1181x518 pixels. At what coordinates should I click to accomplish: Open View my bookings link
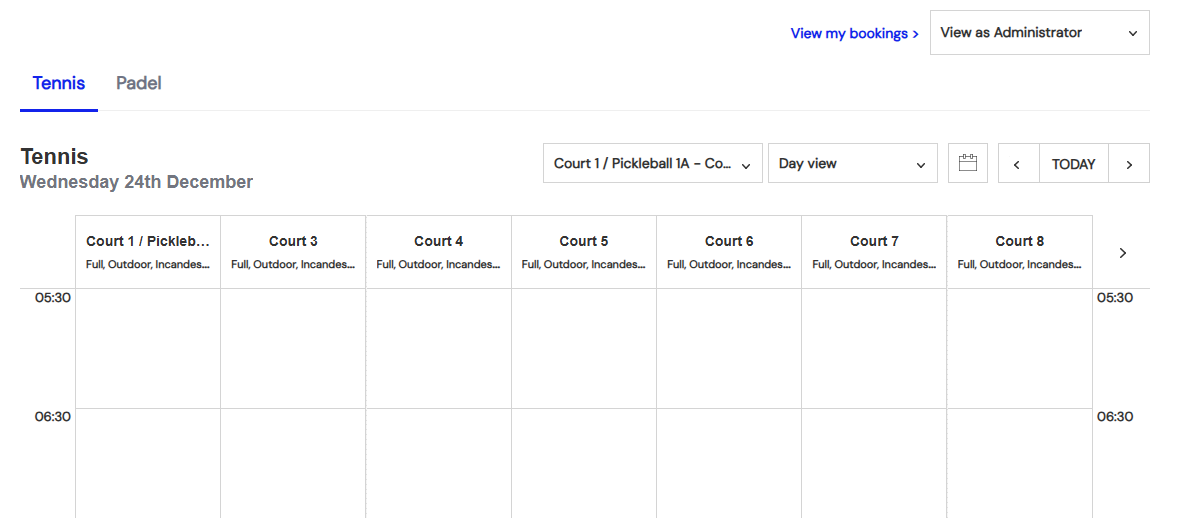pyautogui.click(x=854, y=34)
